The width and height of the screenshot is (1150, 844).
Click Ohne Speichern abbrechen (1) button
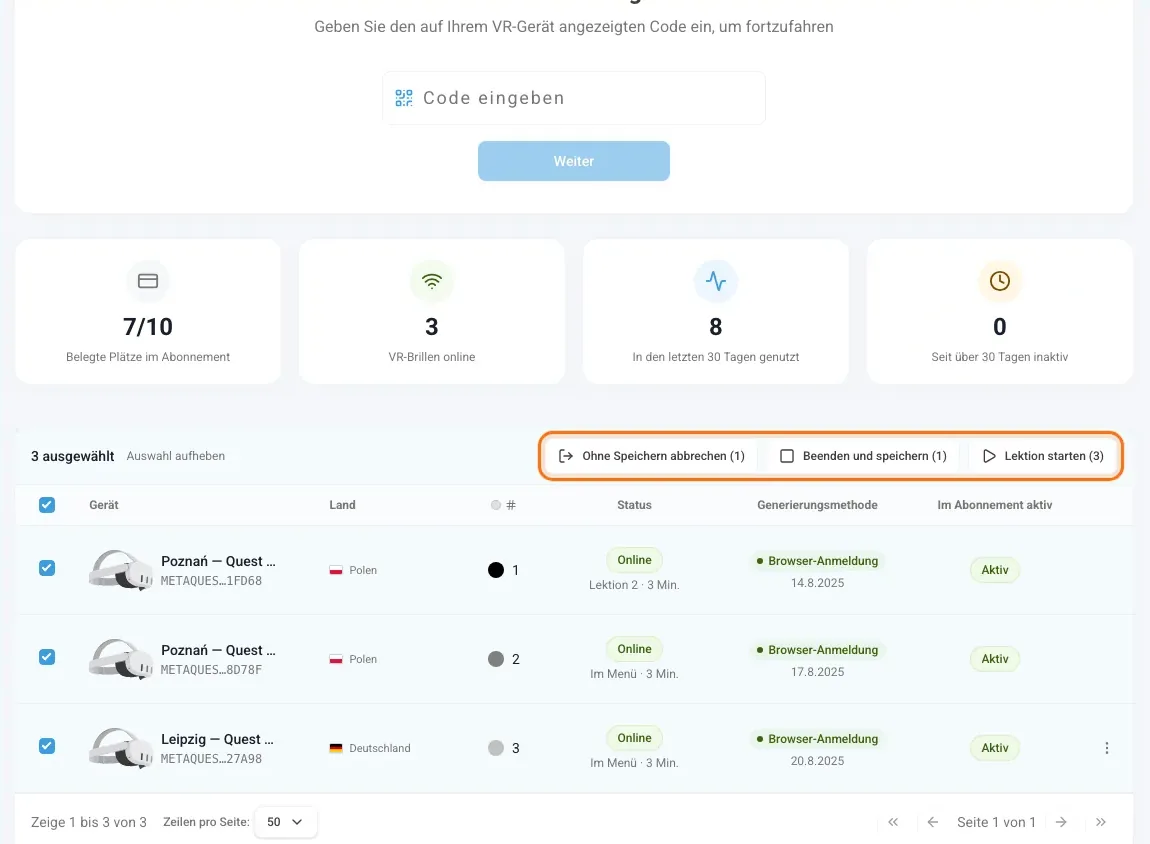pos(651,456)
